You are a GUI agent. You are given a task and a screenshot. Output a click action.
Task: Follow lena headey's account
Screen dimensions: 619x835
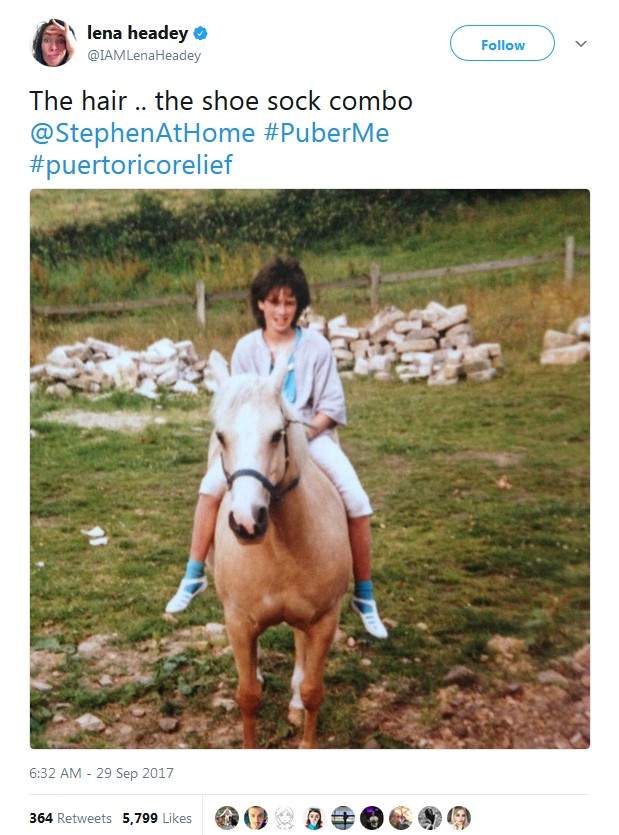point(502,43)
